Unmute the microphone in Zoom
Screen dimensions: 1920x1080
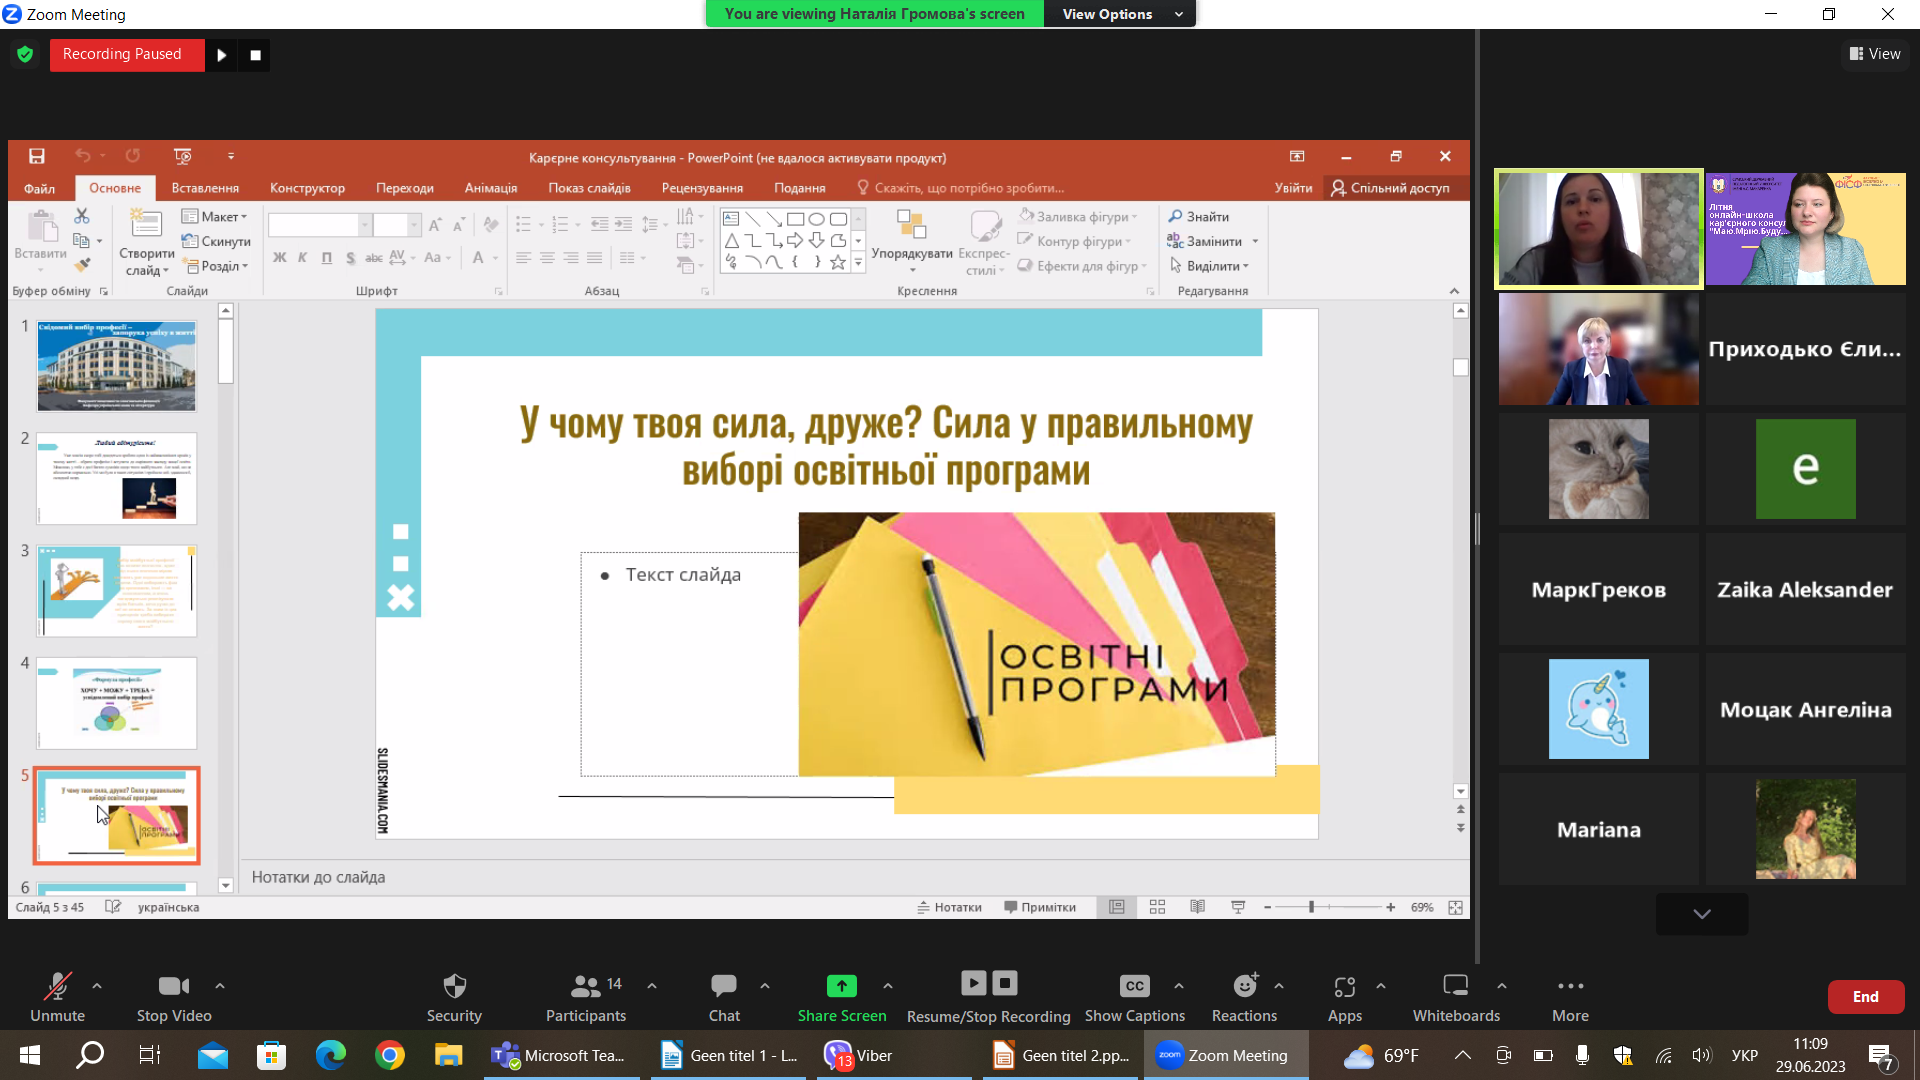pyautogui.click(x=57, y=987)
